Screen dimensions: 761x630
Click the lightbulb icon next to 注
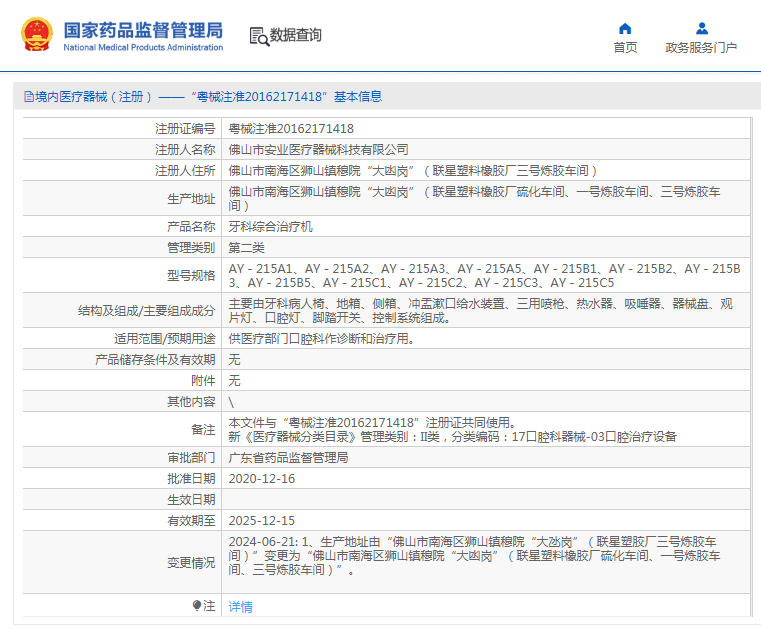197,605
